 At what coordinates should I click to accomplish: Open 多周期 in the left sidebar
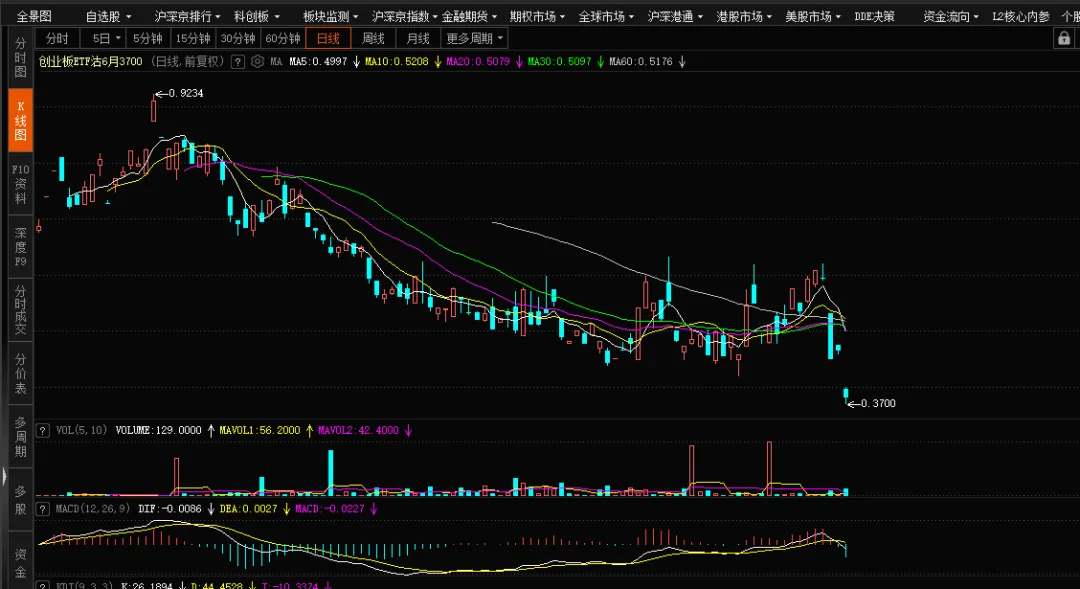[21, 437]
